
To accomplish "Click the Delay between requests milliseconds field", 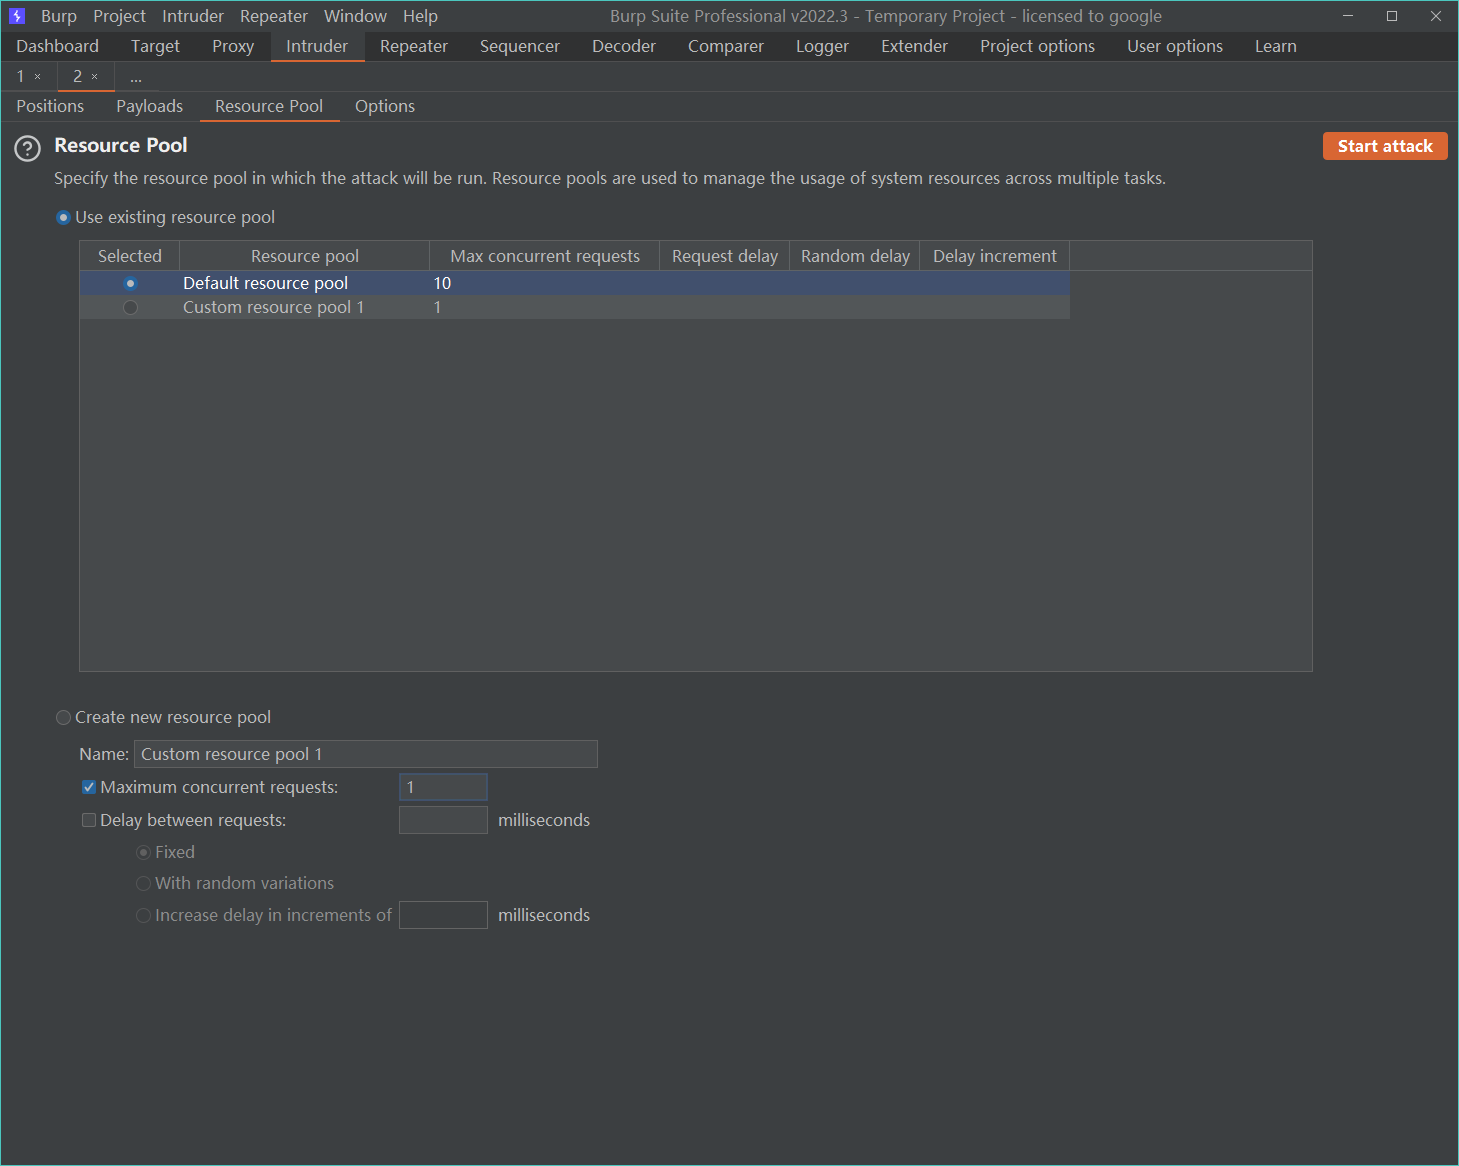I will 443,820.
